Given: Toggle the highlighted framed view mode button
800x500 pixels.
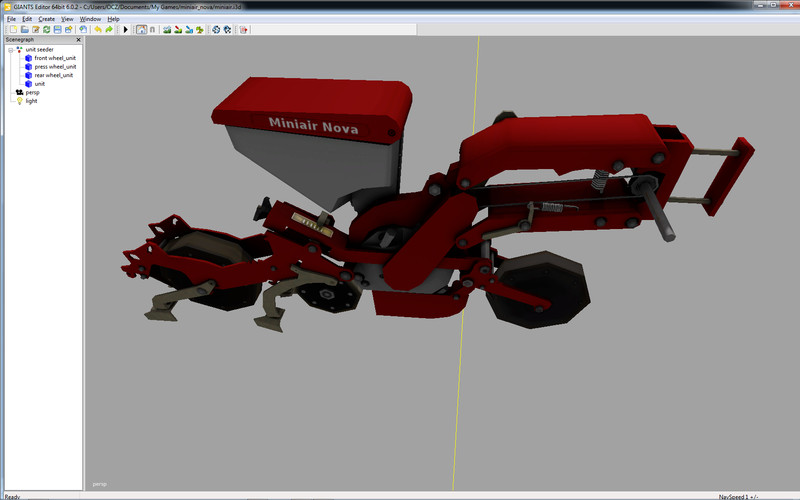Looking at the screenshot, I should [140, 30].
